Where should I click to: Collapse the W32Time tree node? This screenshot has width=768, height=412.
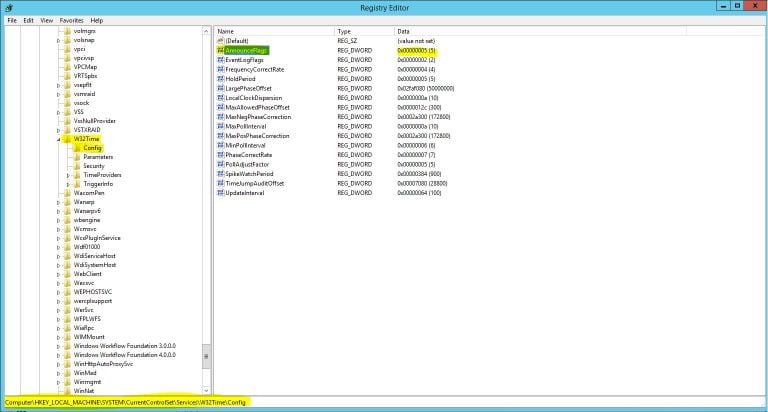[x=59, y=140]
